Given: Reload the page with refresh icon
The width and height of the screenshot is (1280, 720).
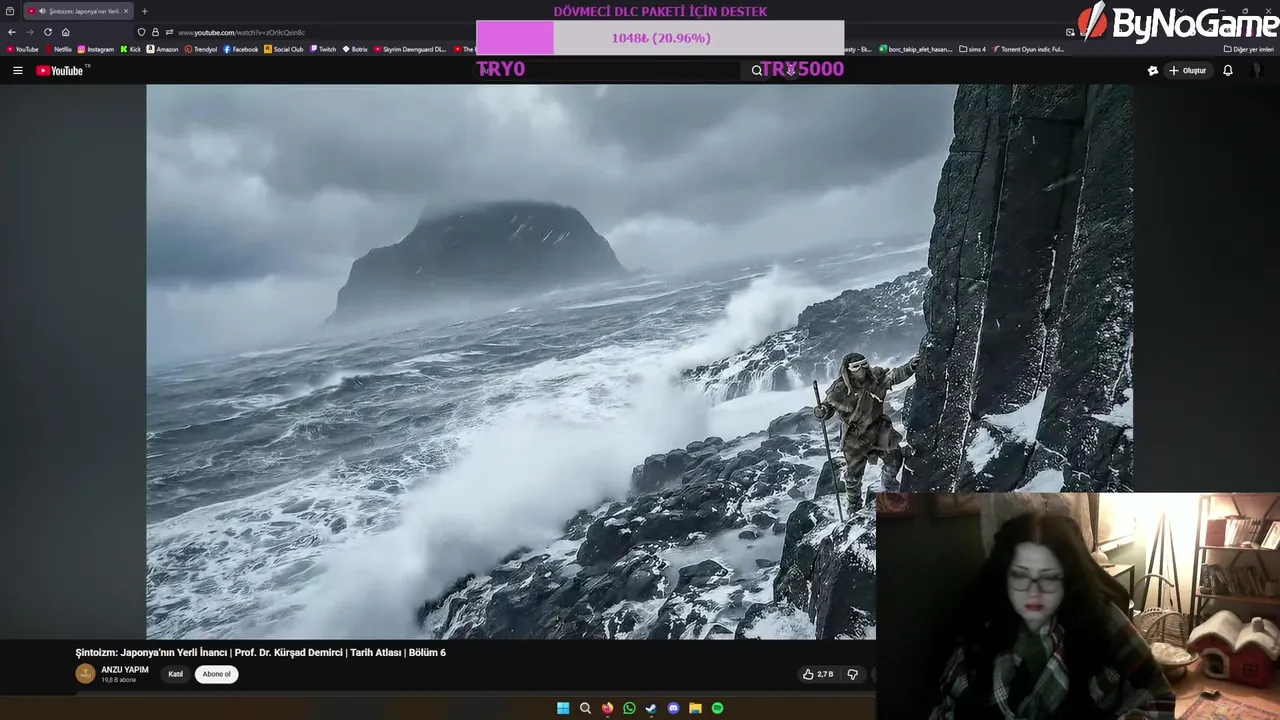Looking at the screenshot, I should (47, 32).
